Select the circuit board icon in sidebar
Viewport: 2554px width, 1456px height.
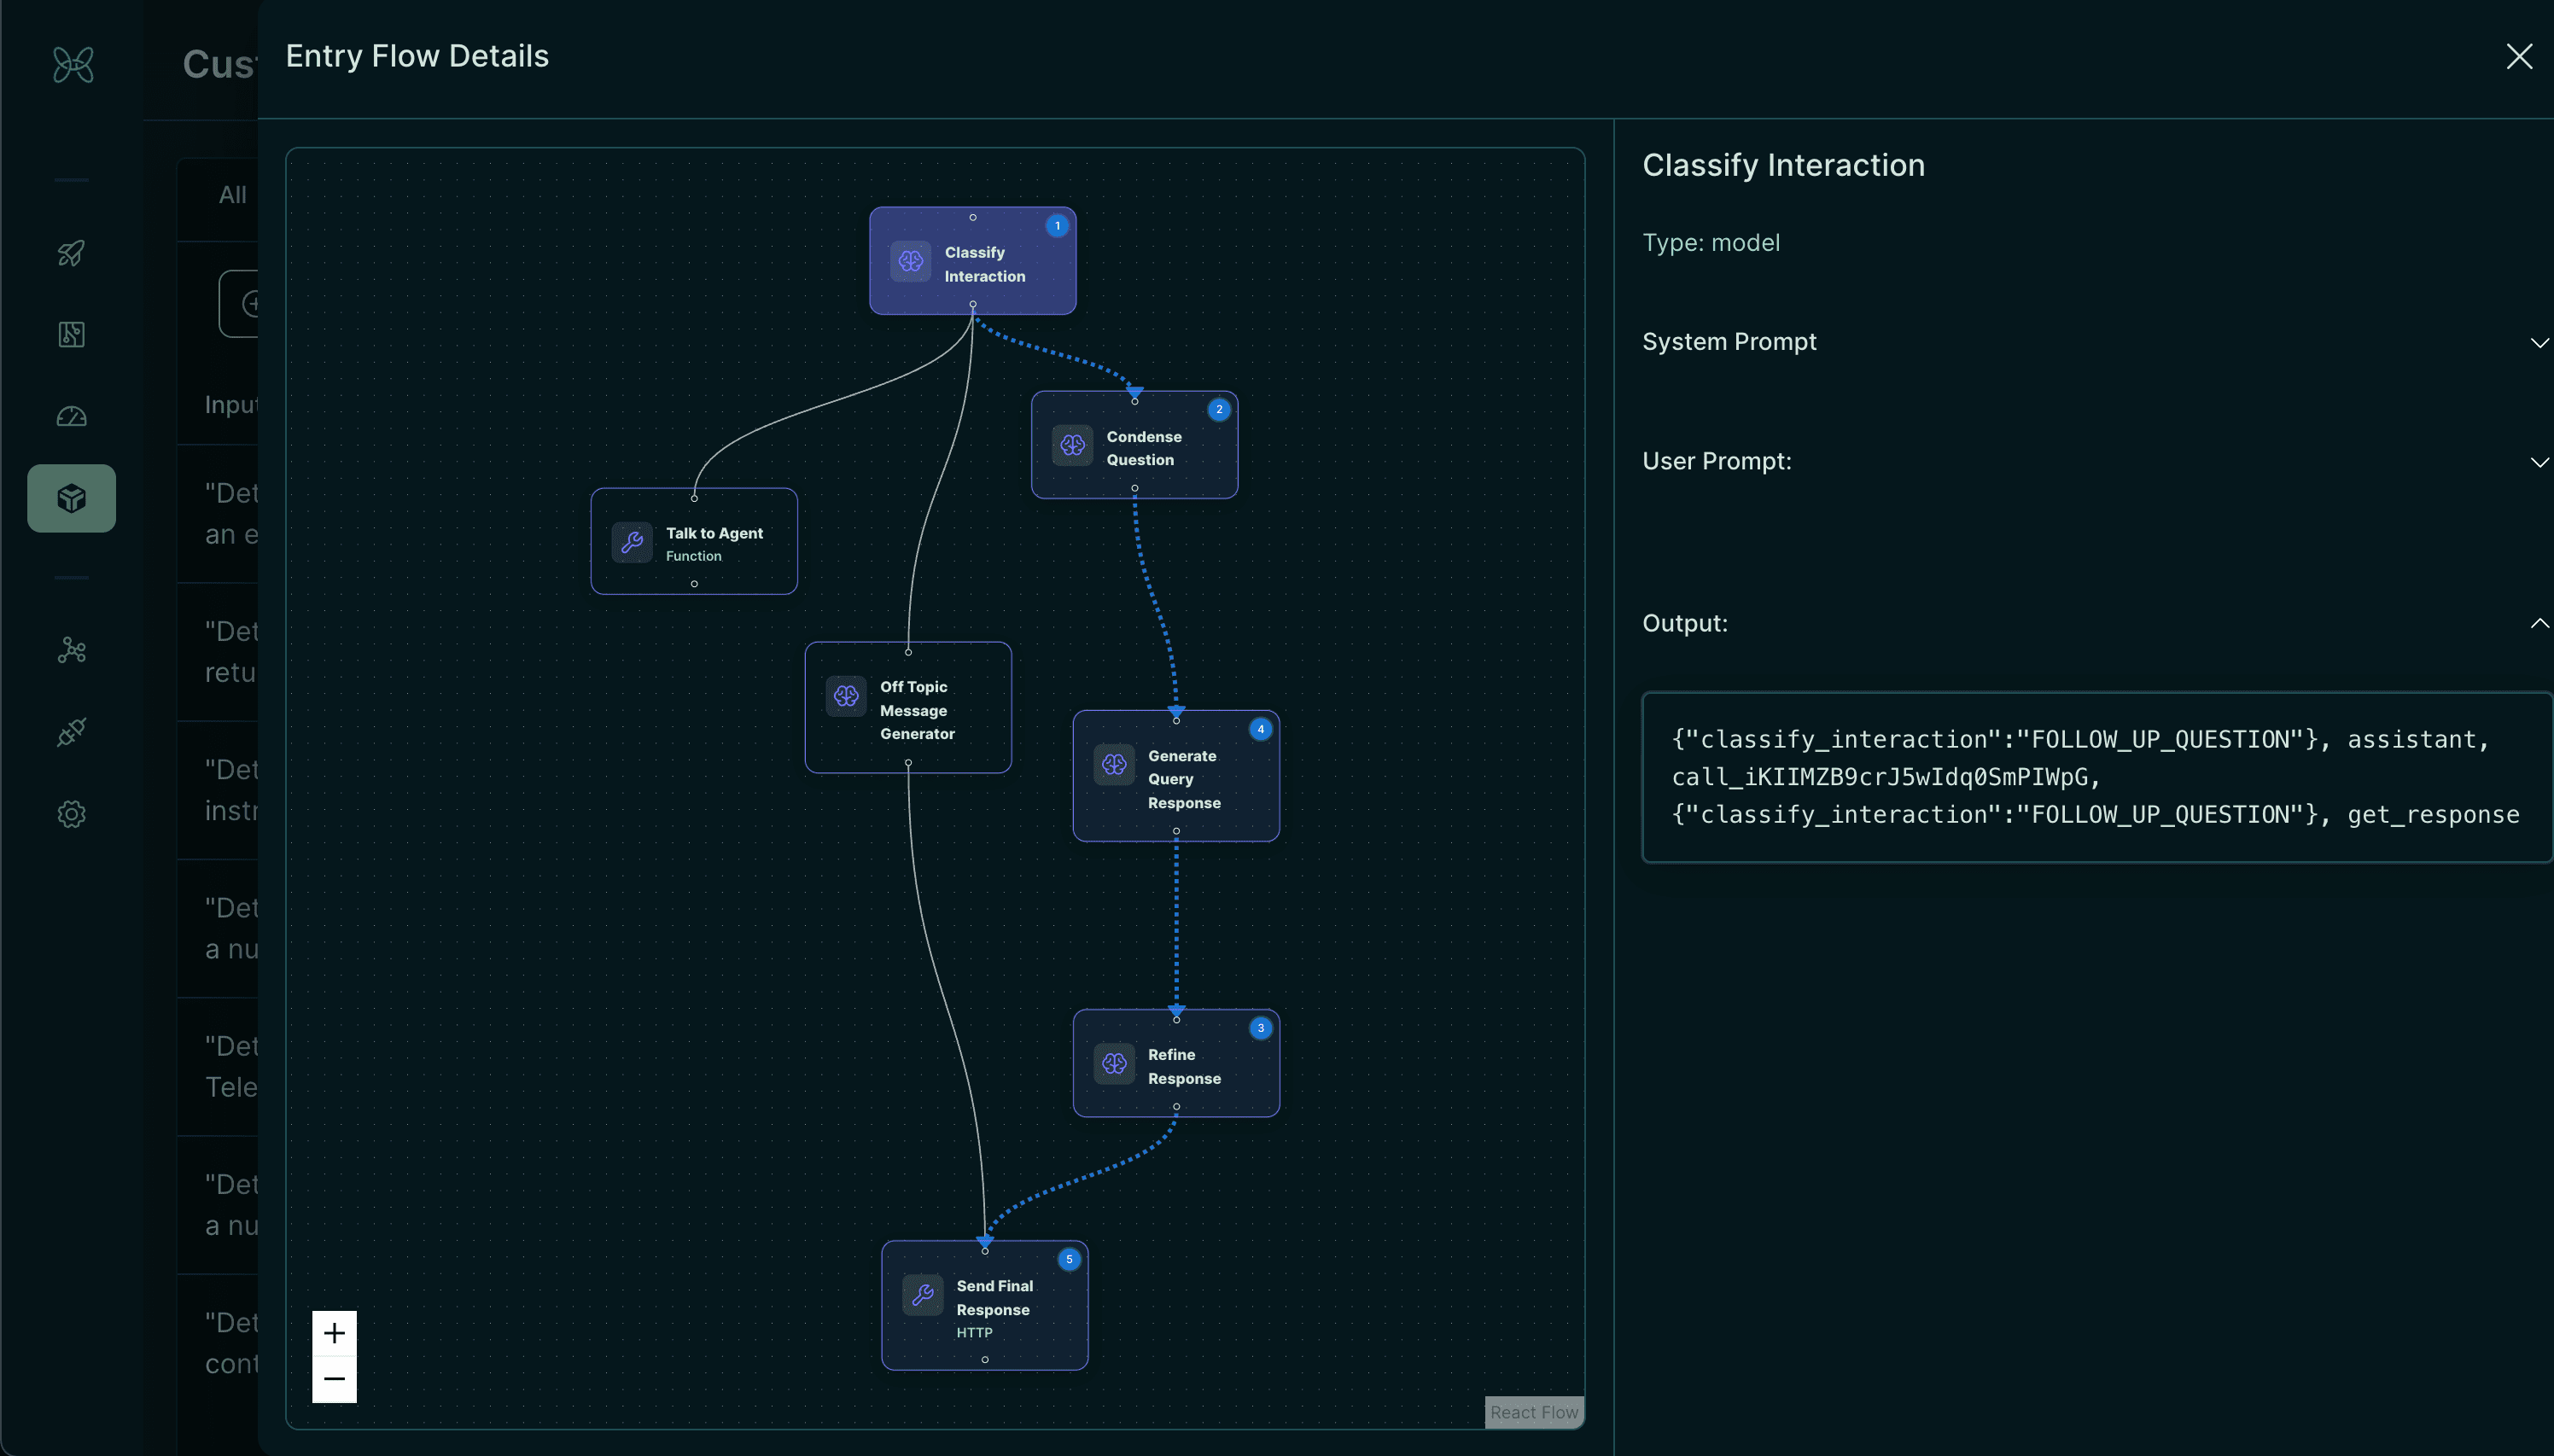coord(71,335)
